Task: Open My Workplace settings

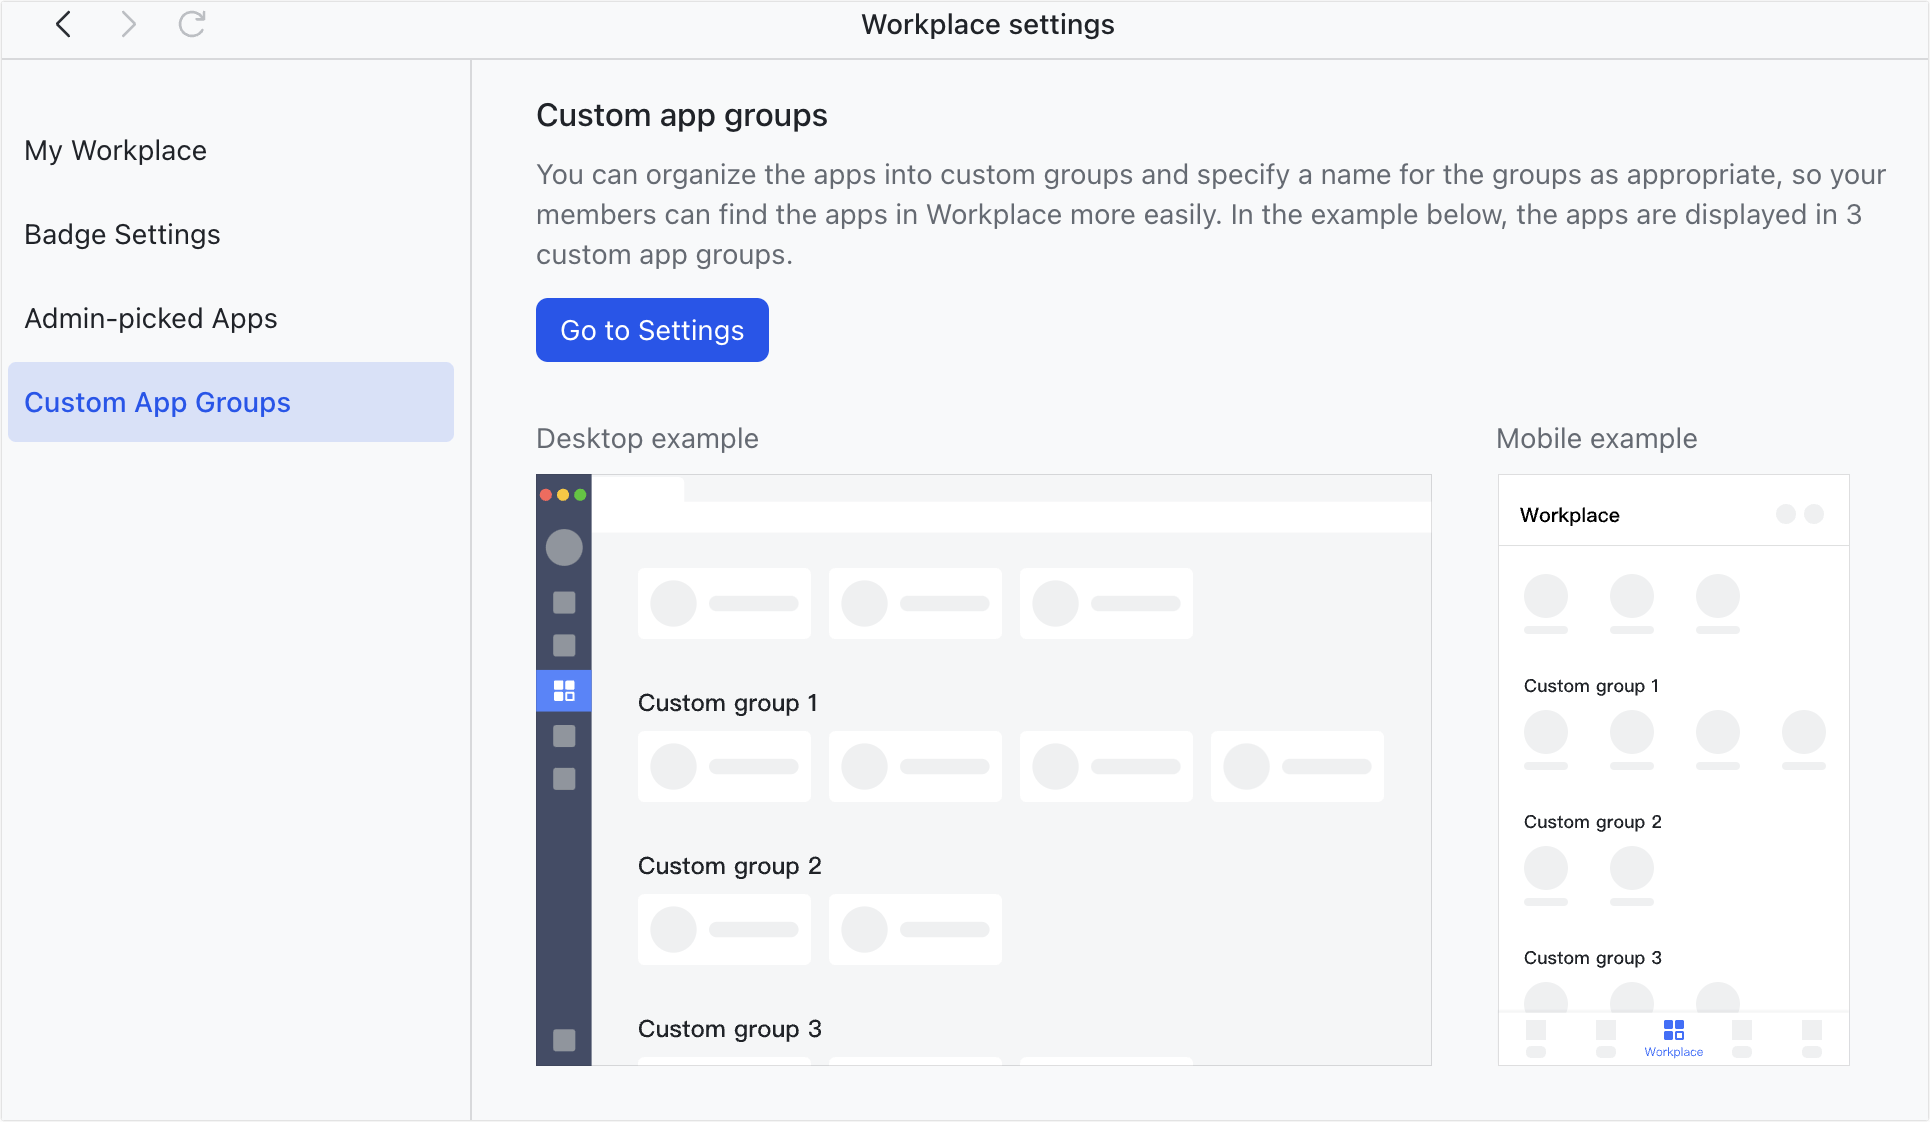Action: 116,150
